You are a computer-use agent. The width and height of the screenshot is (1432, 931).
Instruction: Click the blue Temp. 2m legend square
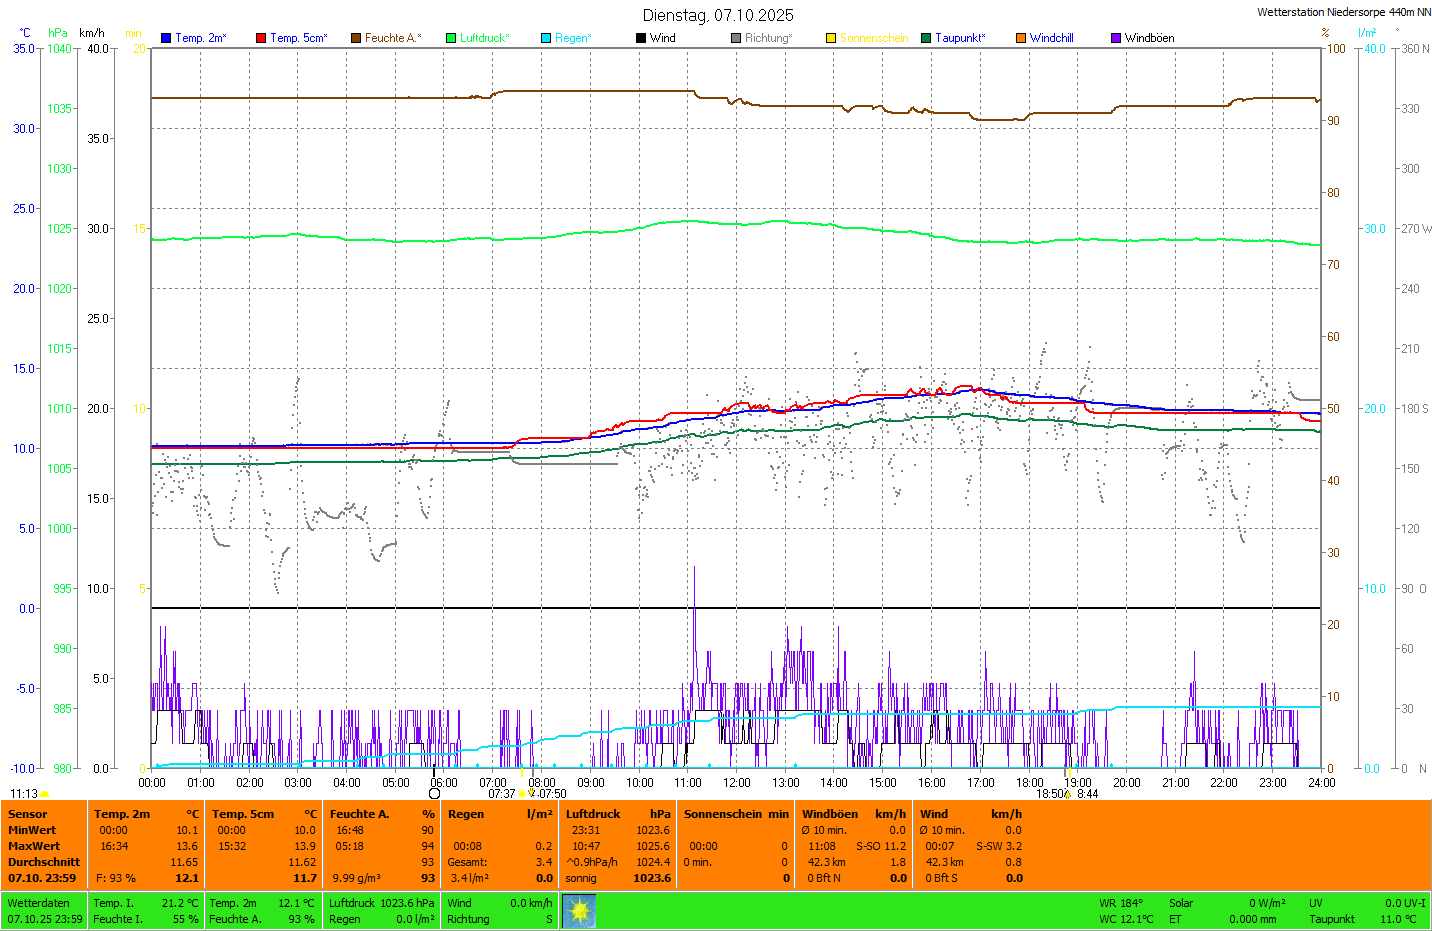[x=166, y=38]
